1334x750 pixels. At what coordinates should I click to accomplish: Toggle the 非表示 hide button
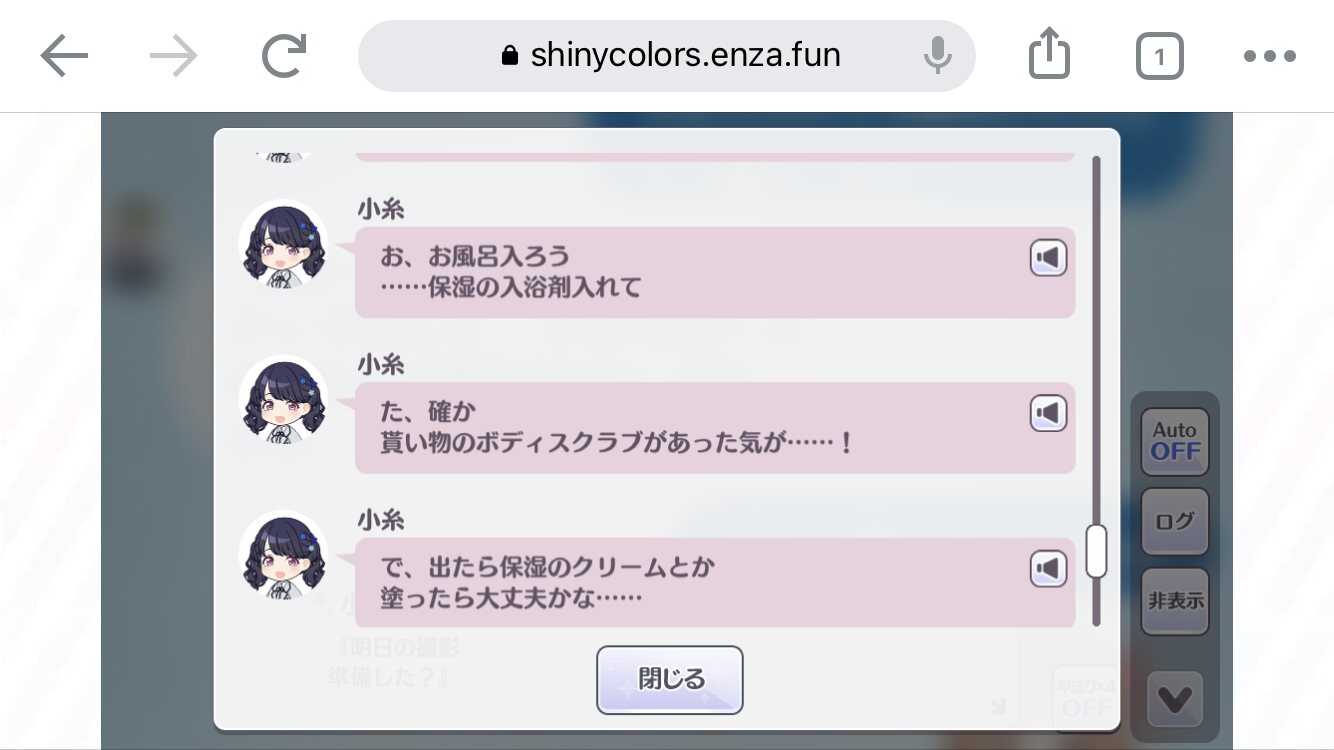coord(1175,601)
